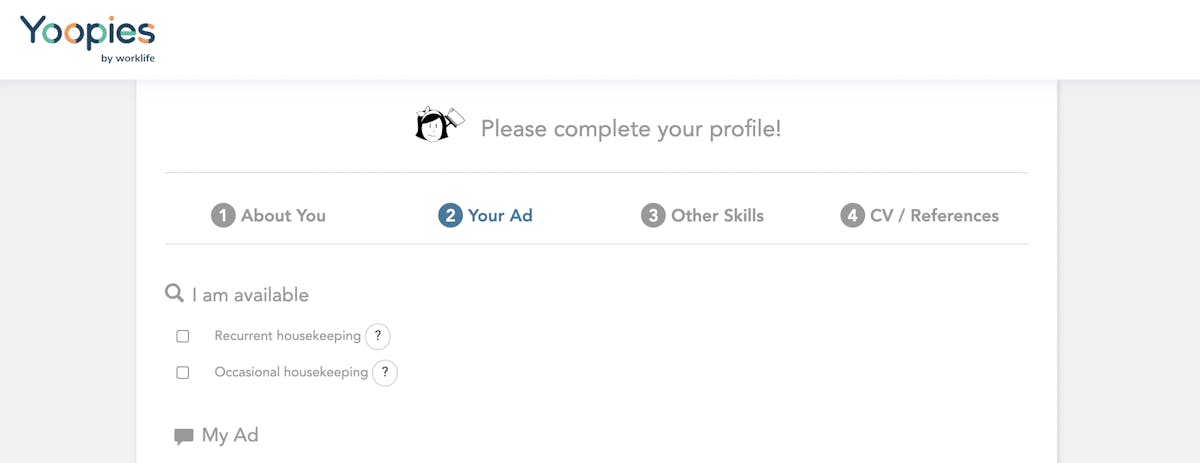This screenshot has width=1200, height=463.
Task: Click the by worklife text under logo
Action: click(x=128, y=58)
